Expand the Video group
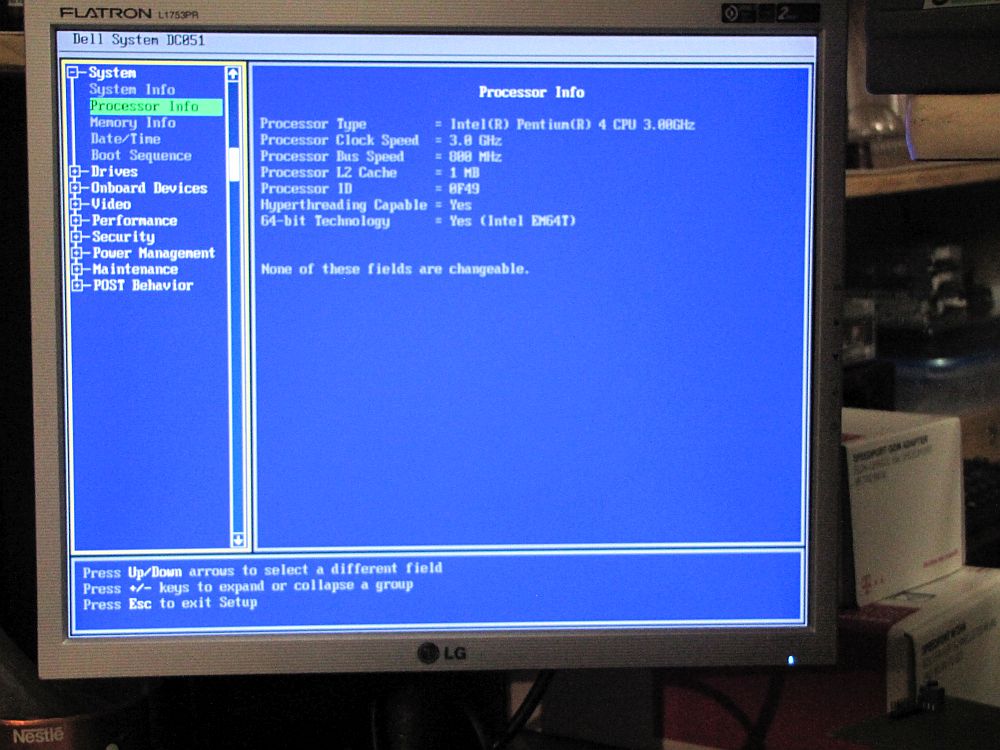This screenshot has height=750, width=1000. click(75, 204)
